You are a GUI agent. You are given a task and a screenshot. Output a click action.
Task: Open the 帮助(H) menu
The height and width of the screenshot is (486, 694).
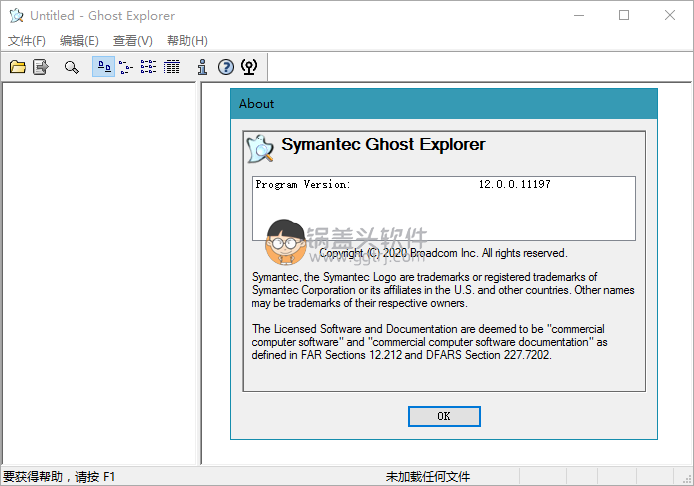[x=187, y=41]
